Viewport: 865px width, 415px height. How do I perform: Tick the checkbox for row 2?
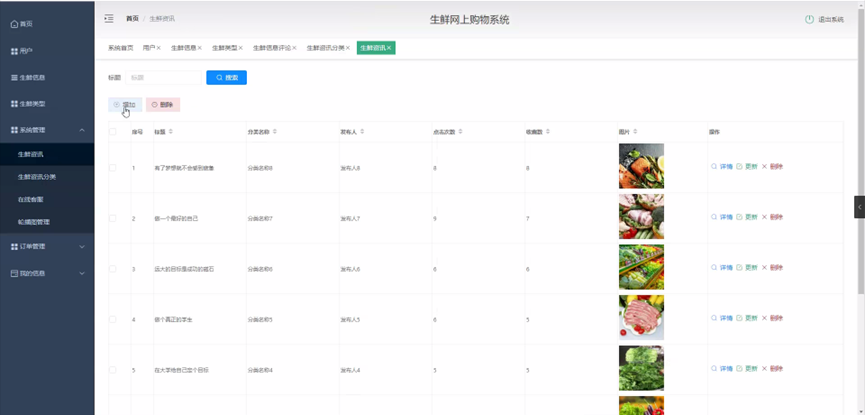(113, 218)
